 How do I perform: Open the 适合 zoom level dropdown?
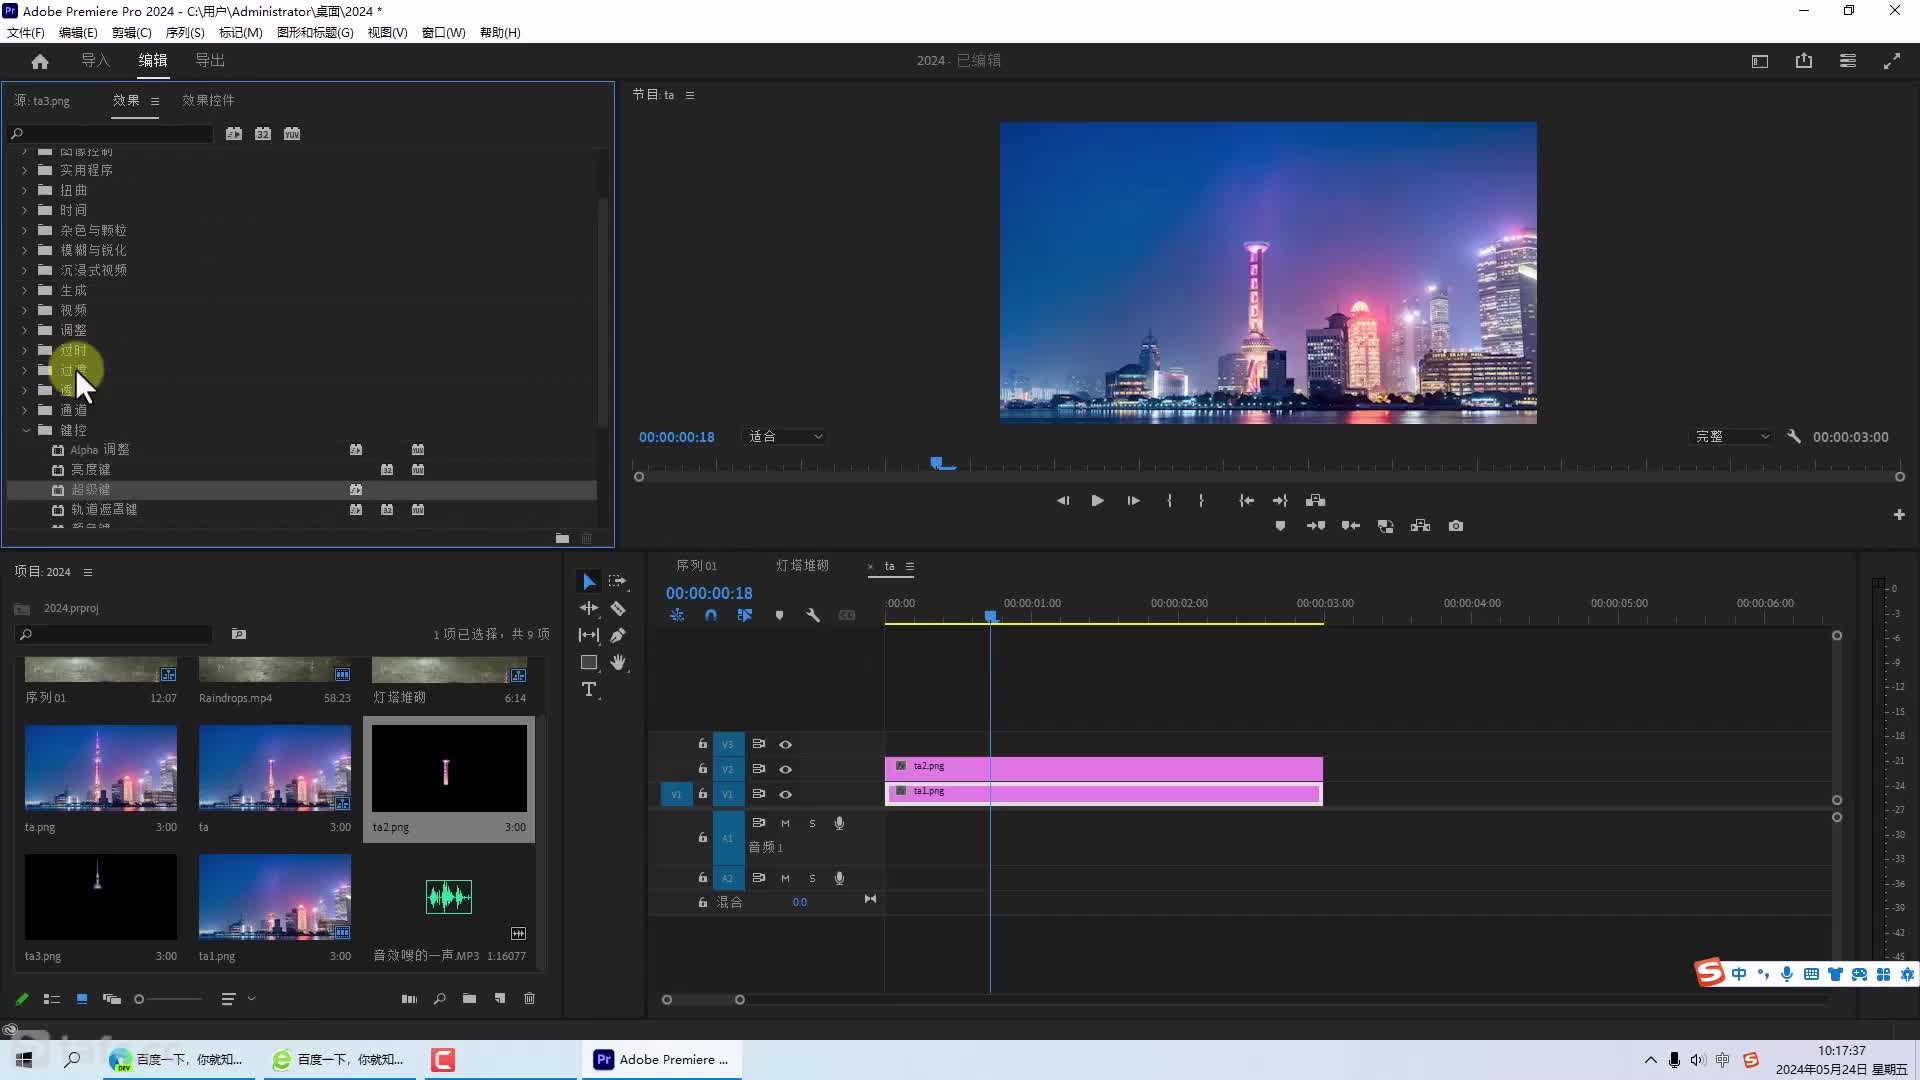785,437
